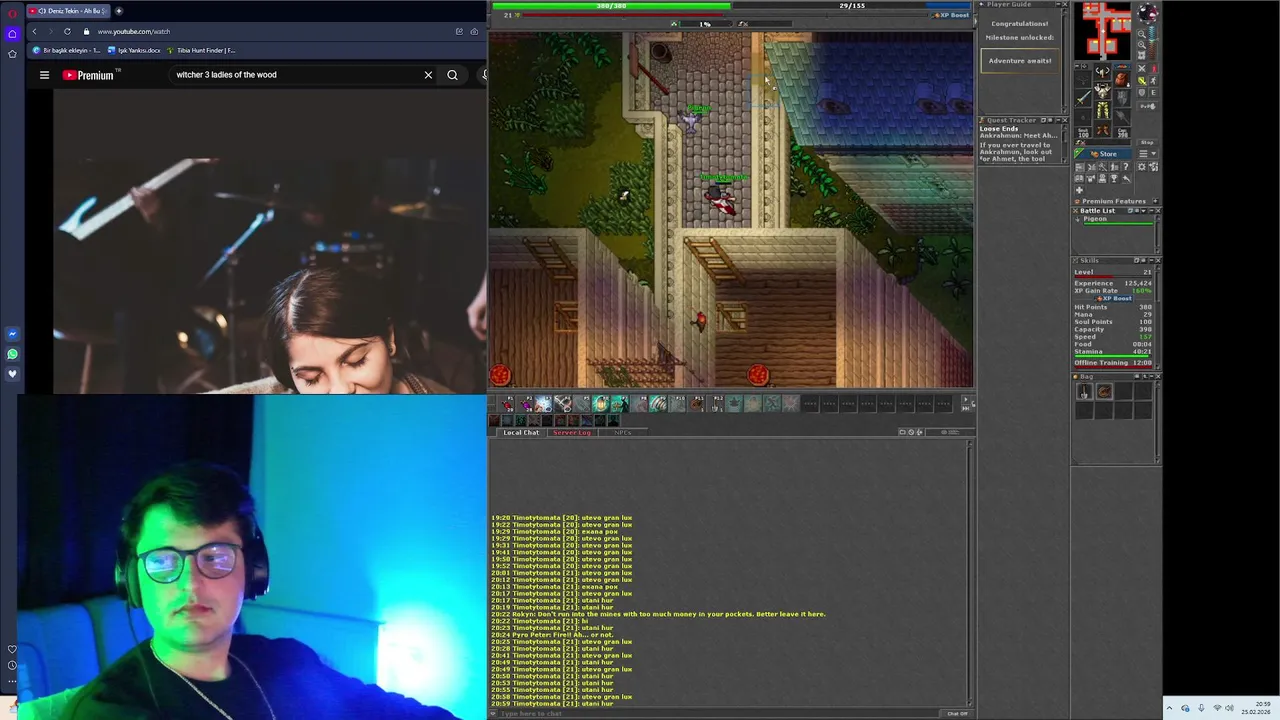Switch to the NPCs chat tab
Image resolution: width=1280 pixels, height=720 pixels.
(623, 432)
